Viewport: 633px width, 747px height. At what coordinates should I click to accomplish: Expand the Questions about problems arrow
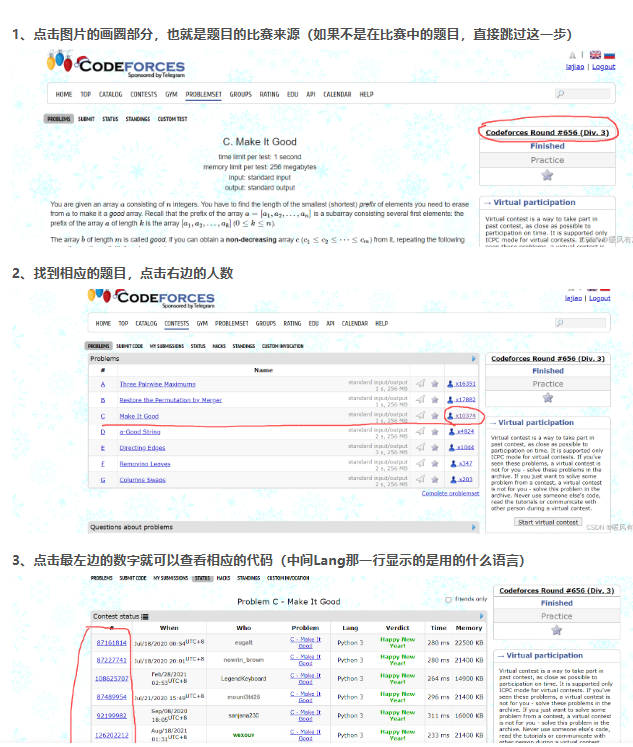point(473,527)
